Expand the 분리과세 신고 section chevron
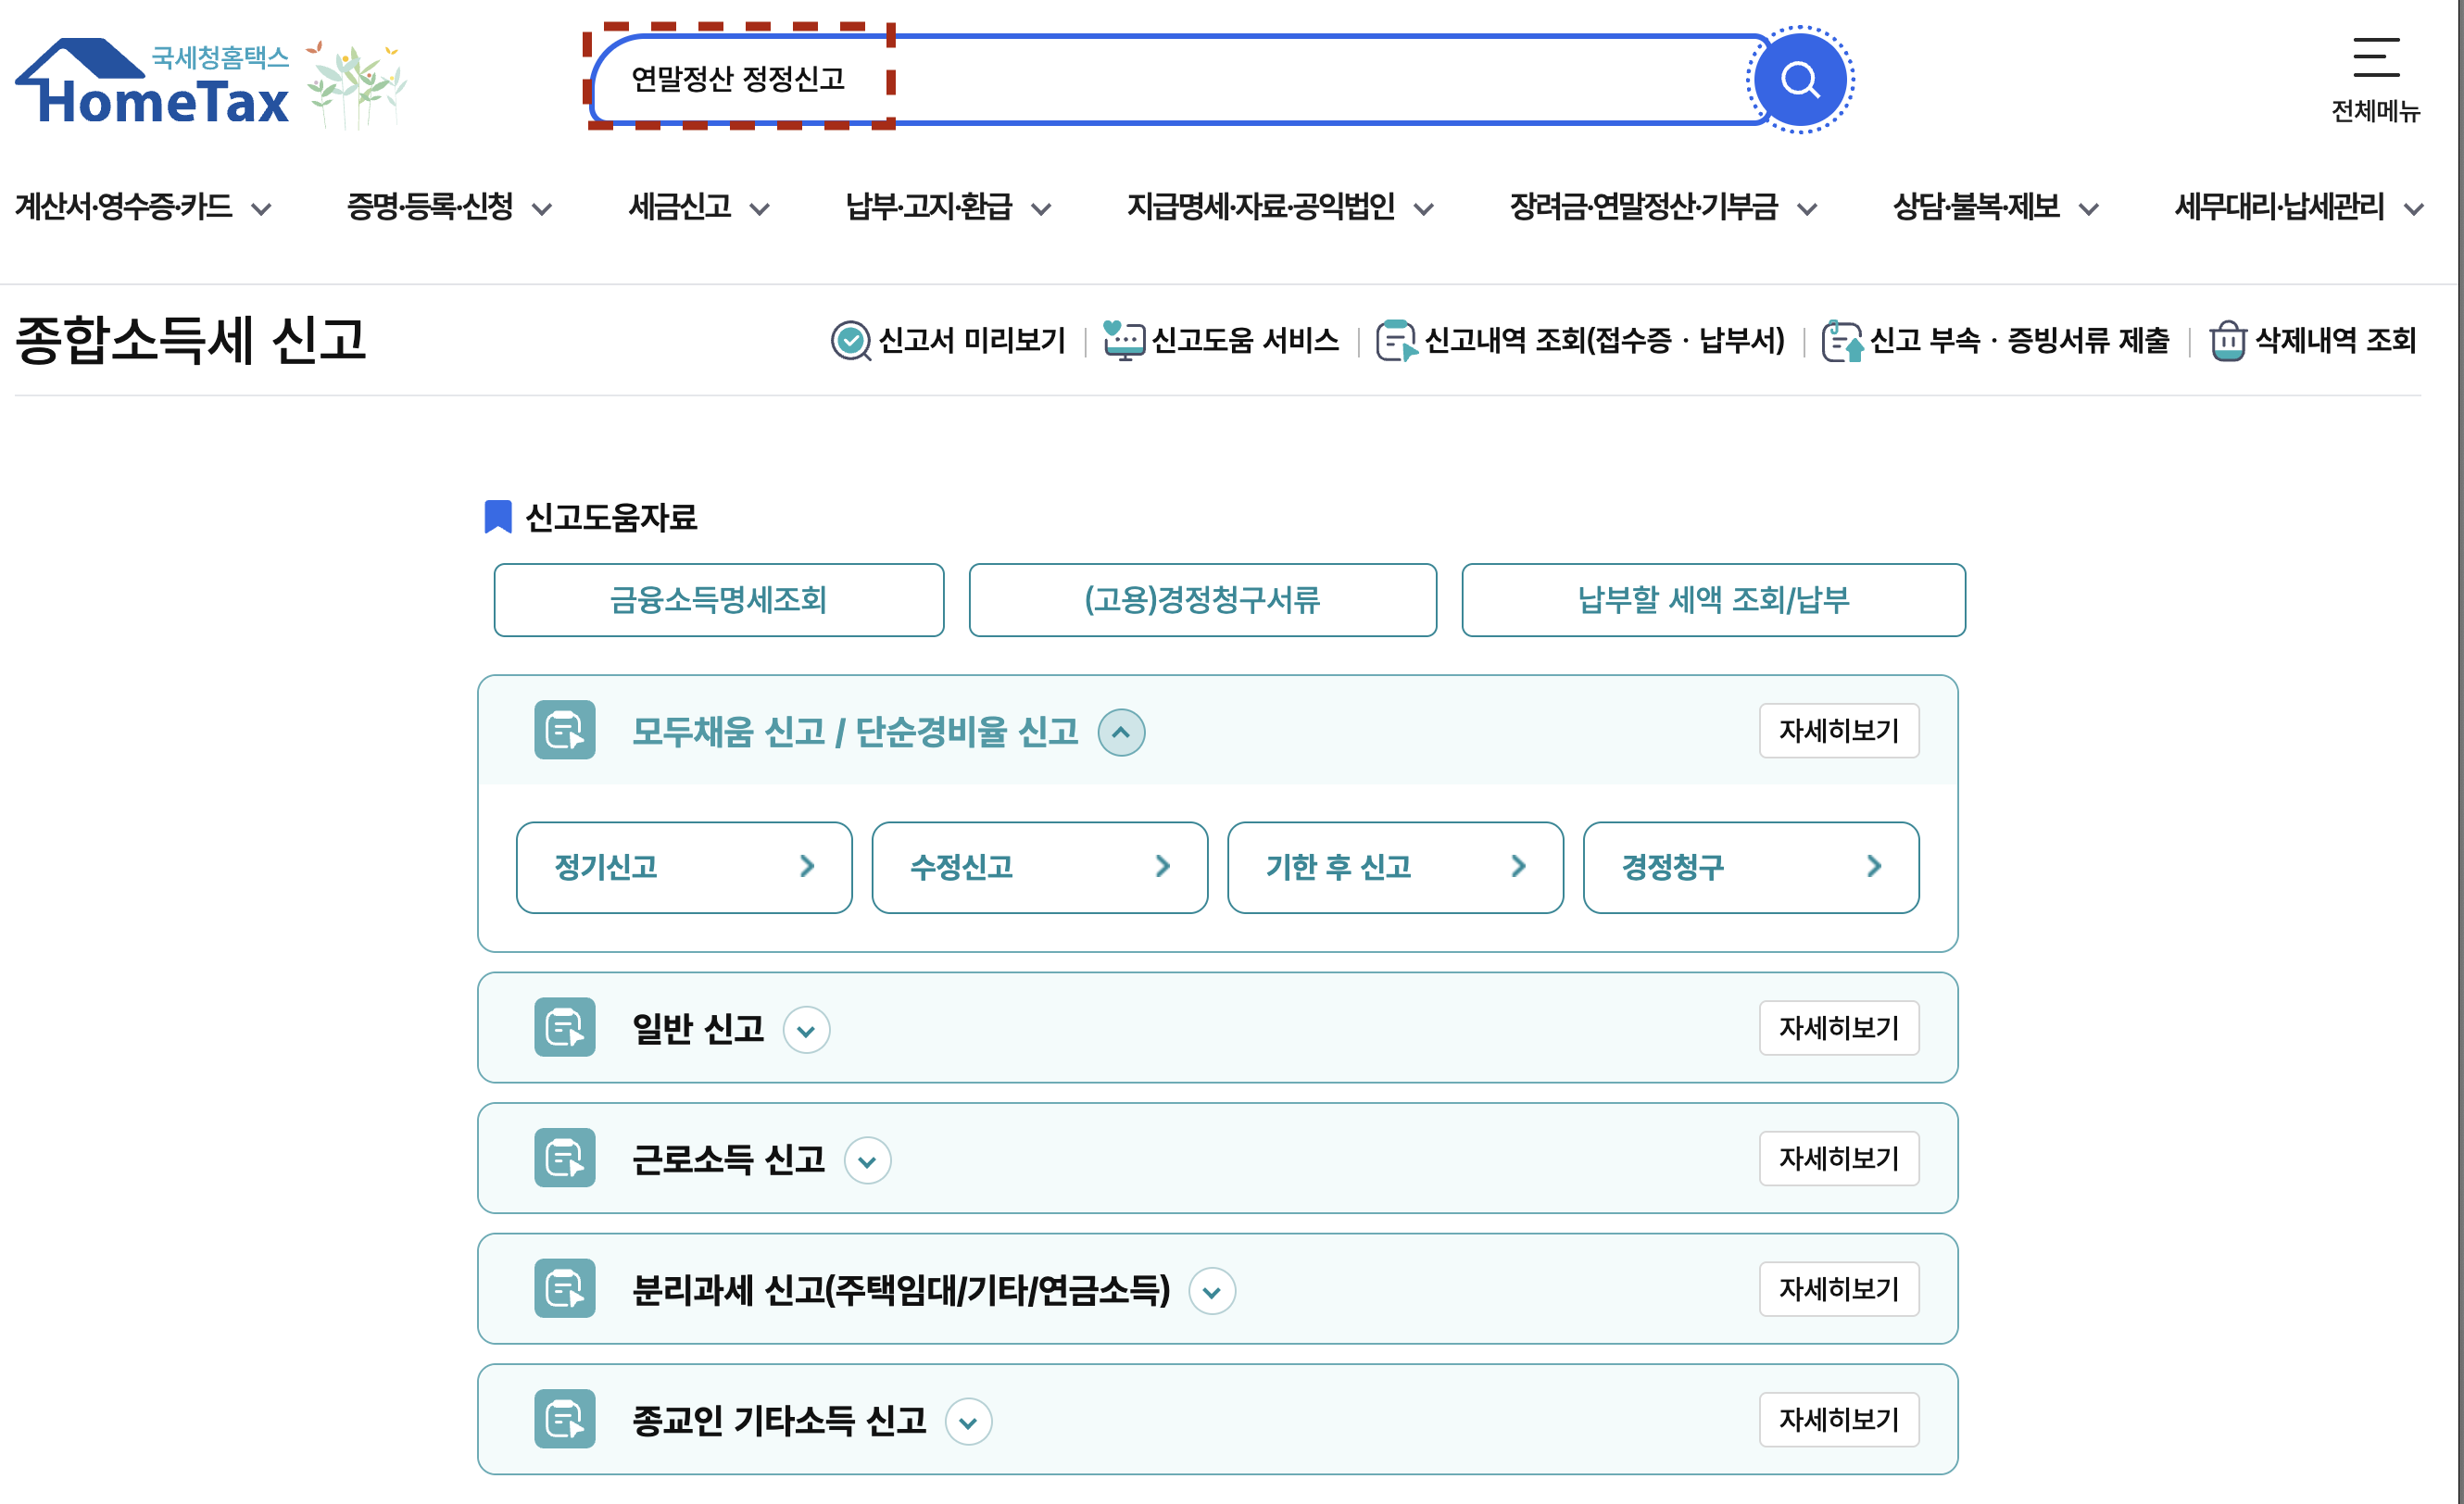Screen dimensions: 2464x1504 [x=1211, y=1292]
